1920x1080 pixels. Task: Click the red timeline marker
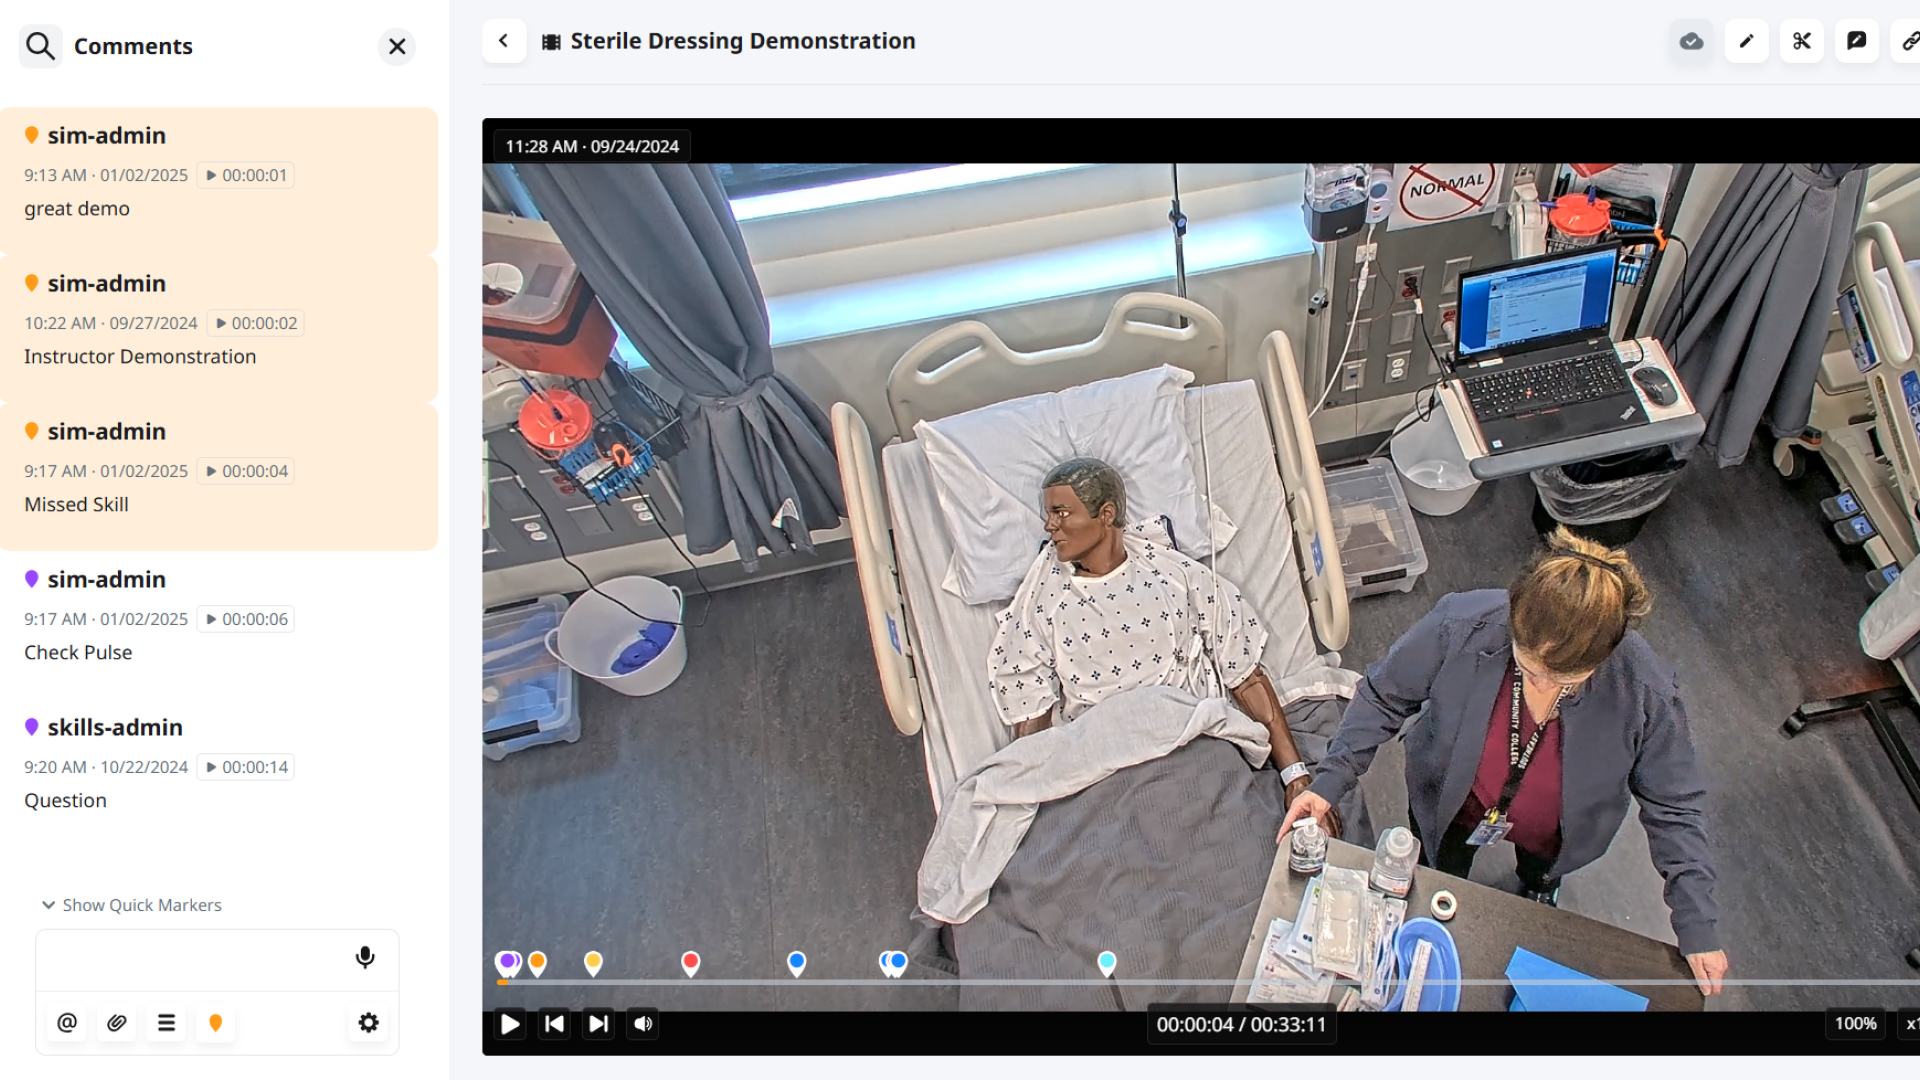click(690, 963)
